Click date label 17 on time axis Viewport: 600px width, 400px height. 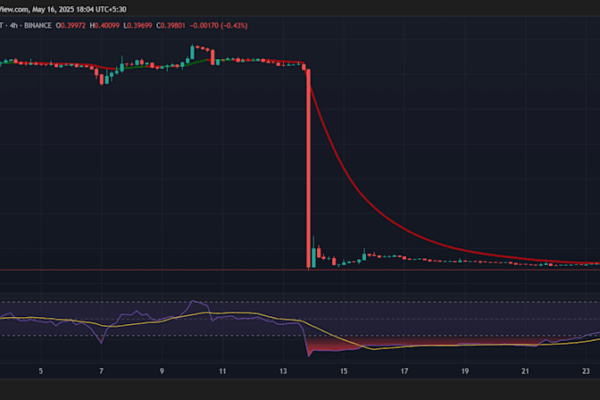(404, 371)
